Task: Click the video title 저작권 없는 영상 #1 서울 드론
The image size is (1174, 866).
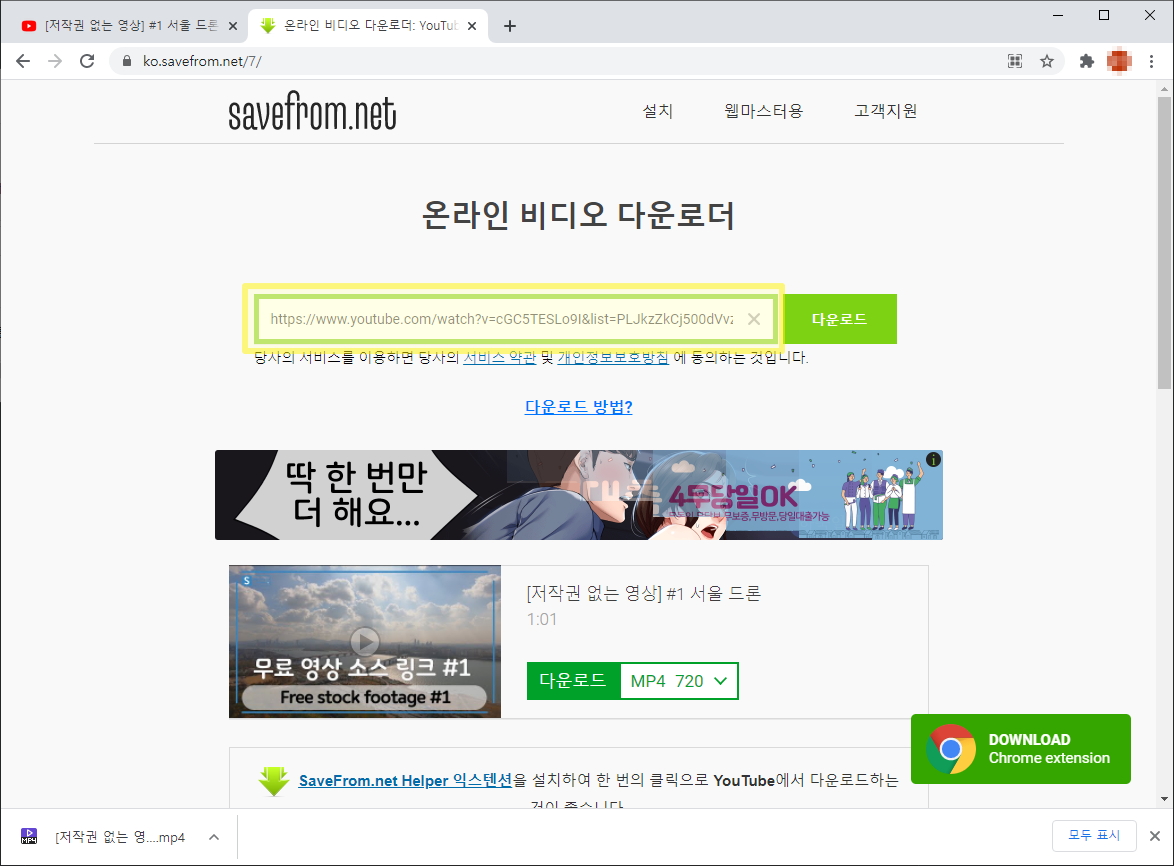Action: [x=644, y=594]
